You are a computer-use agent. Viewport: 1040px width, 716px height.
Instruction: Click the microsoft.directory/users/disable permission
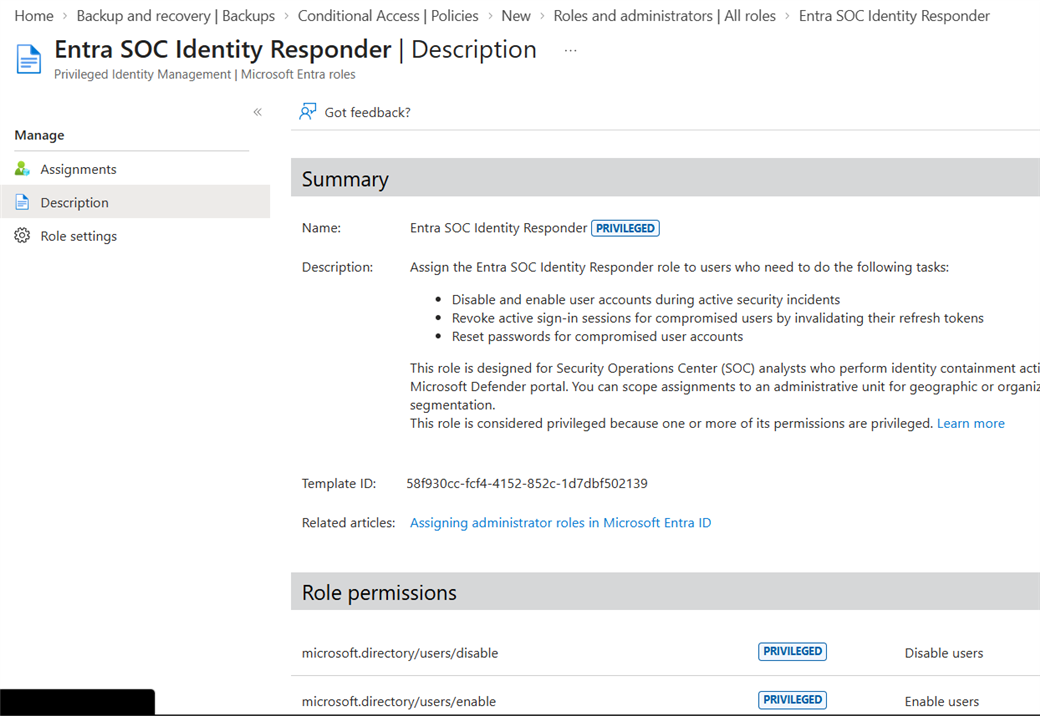(x=400, y=653)
